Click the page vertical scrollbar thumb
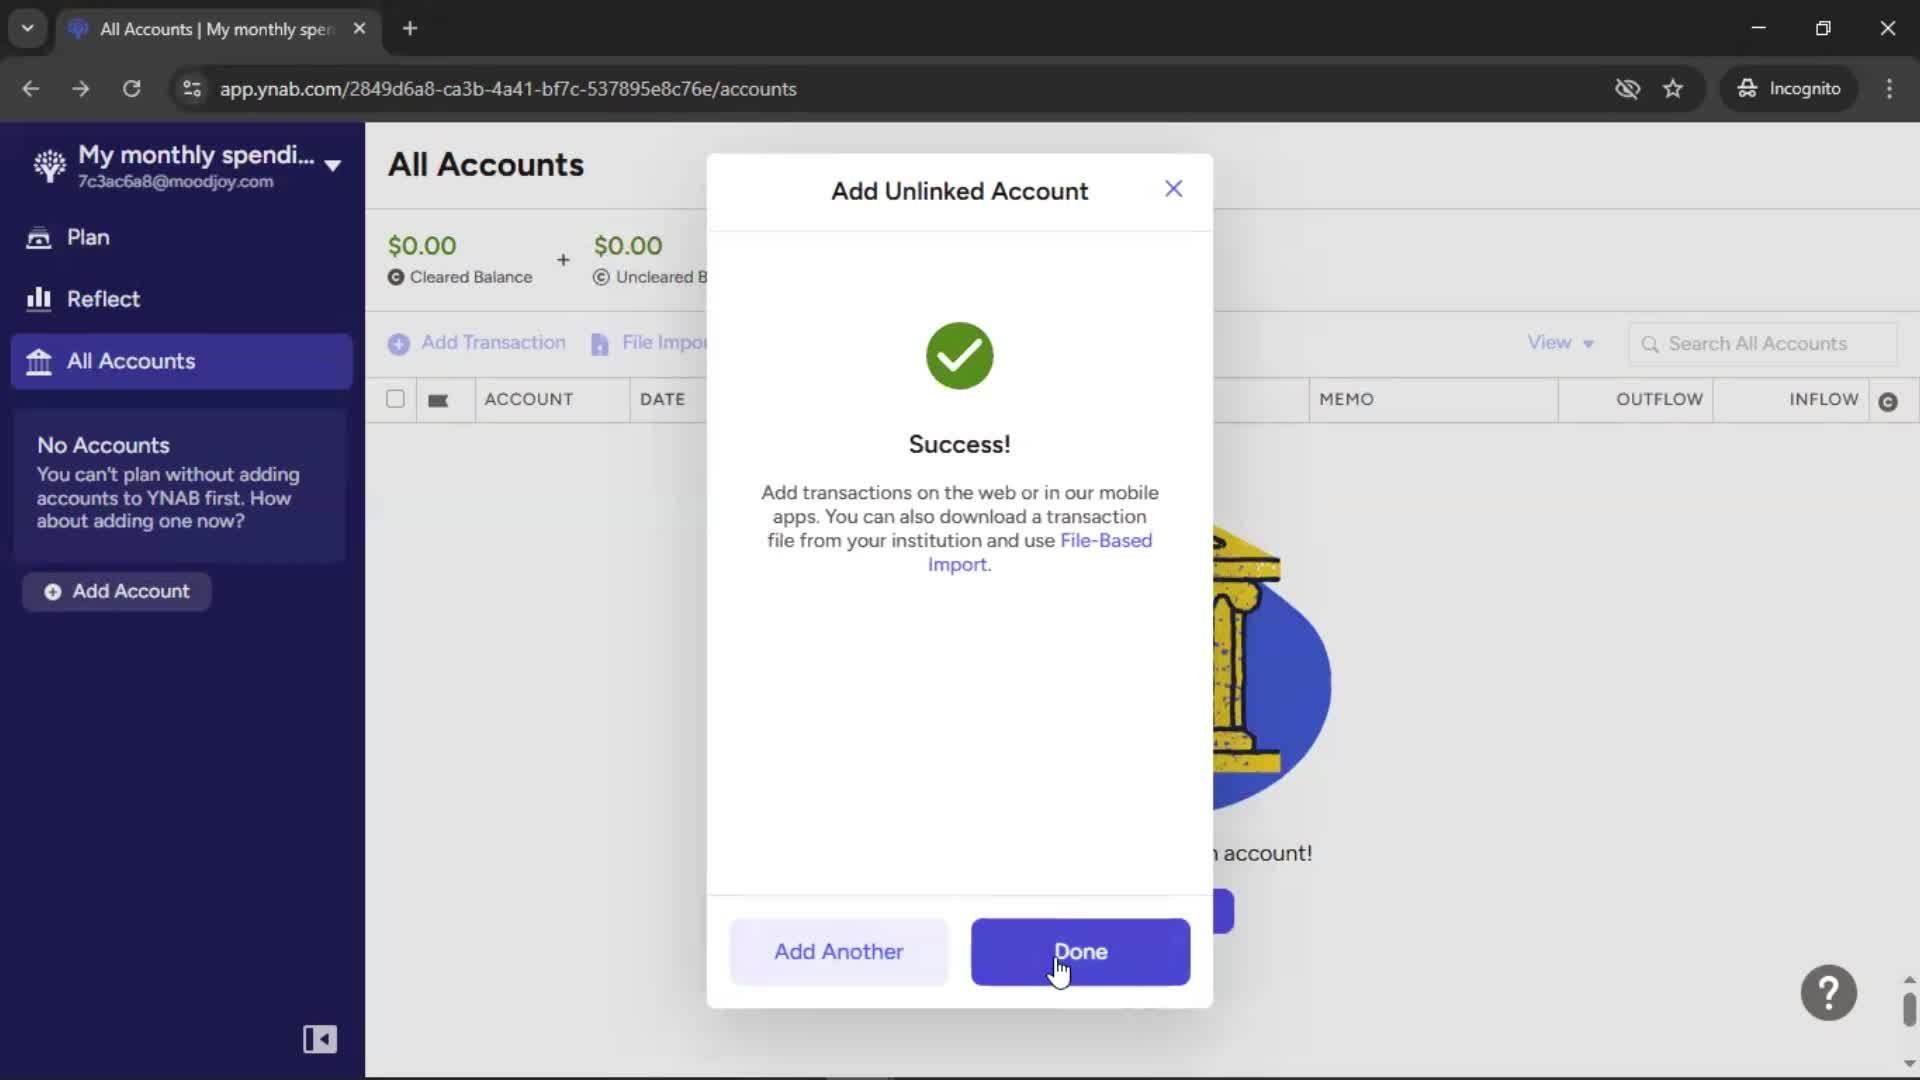Viewport: 1920px width, 1080px height. [x=1909, y=1009]
